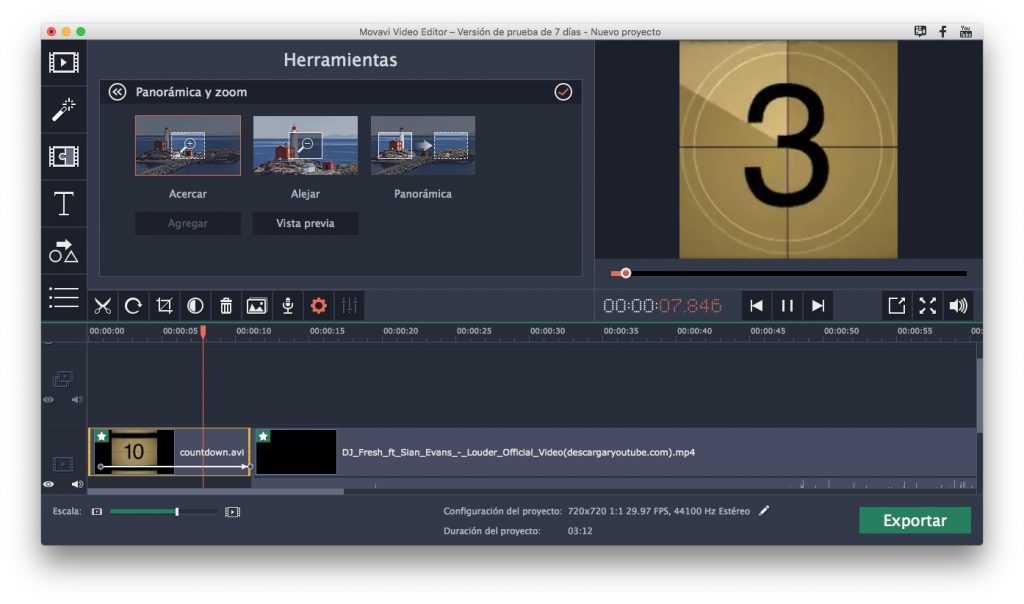Click the 720x720 project configuration text
Image resolution: width=1024 pixels, height=604 pixels.
[x=658, y=511]
